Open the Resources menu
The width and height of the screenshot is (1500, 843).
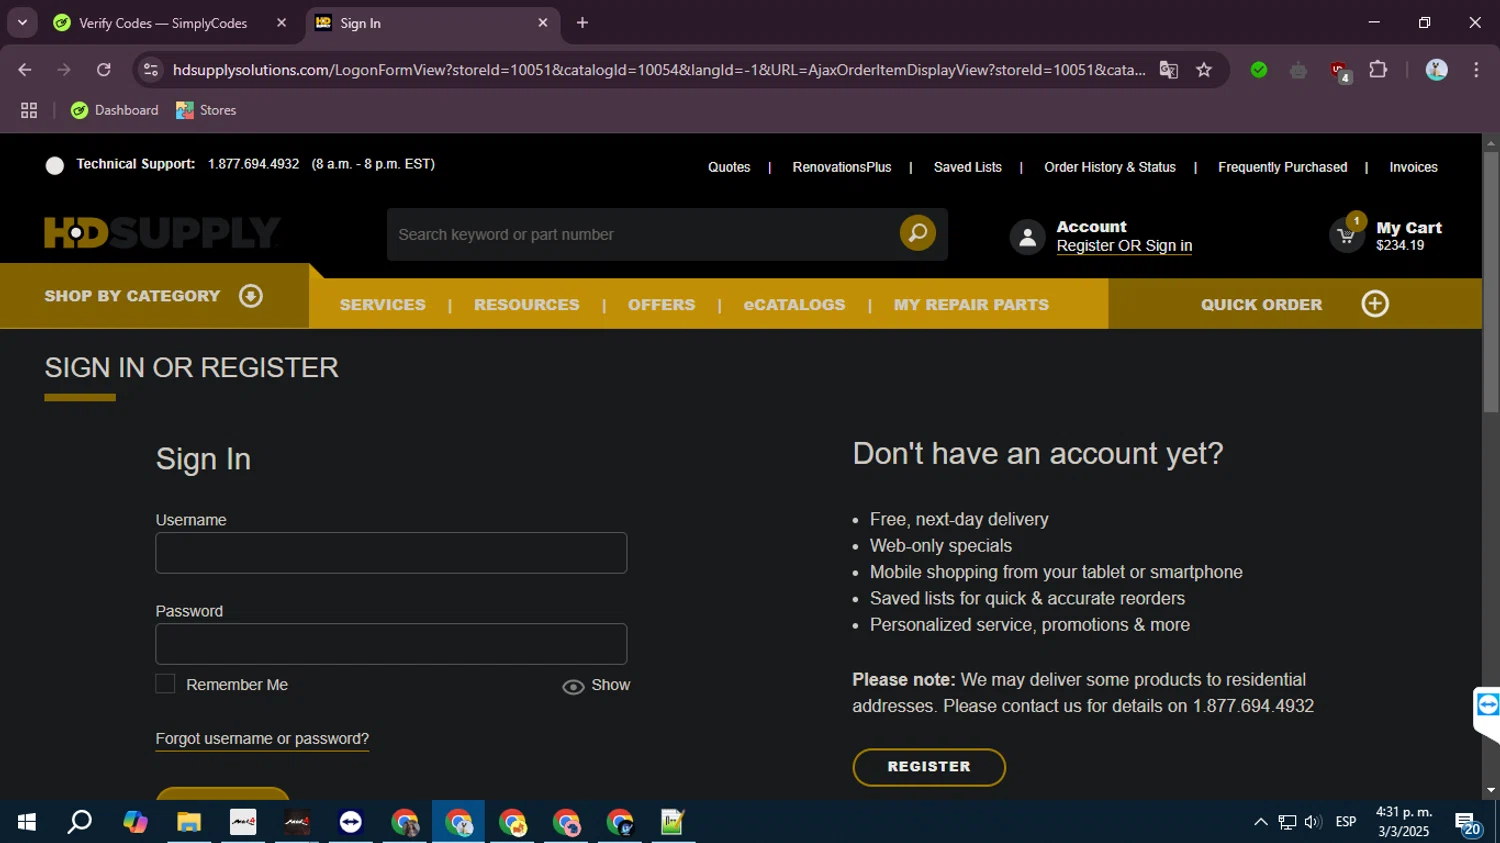(526, 305)
